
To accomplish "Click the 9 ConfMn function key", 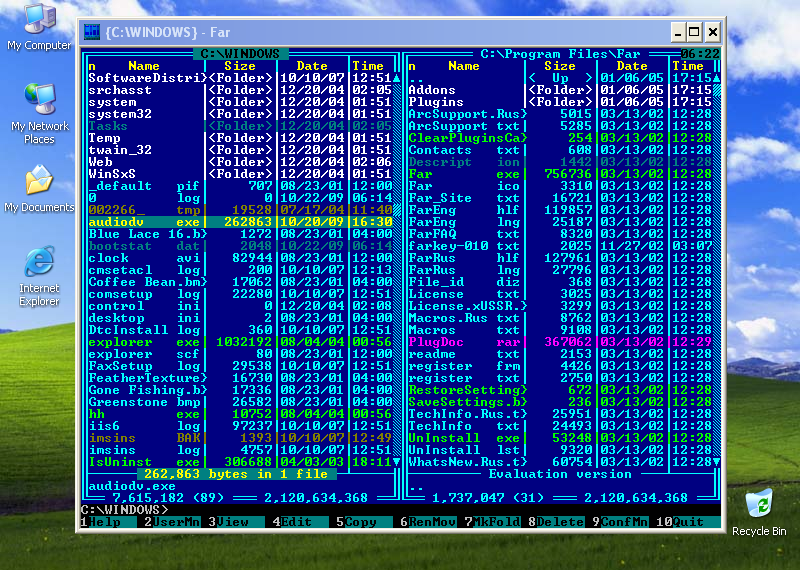I will (x=620, y=522).
